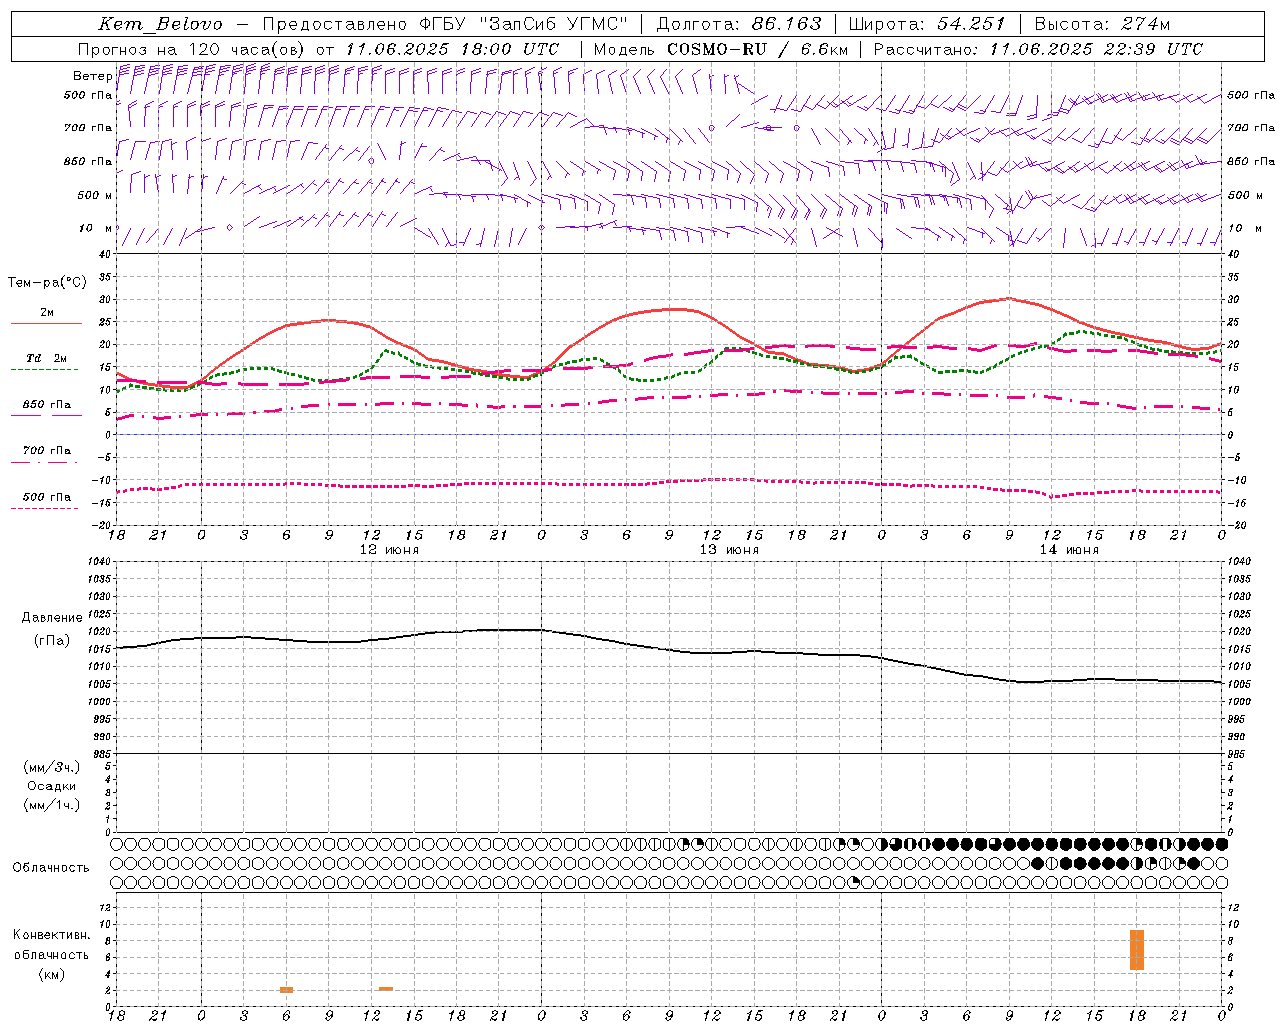Click the tall orange convective cloud bar
The height and width of the screenshot is (1024, 1280).
tap(1137, 950)
